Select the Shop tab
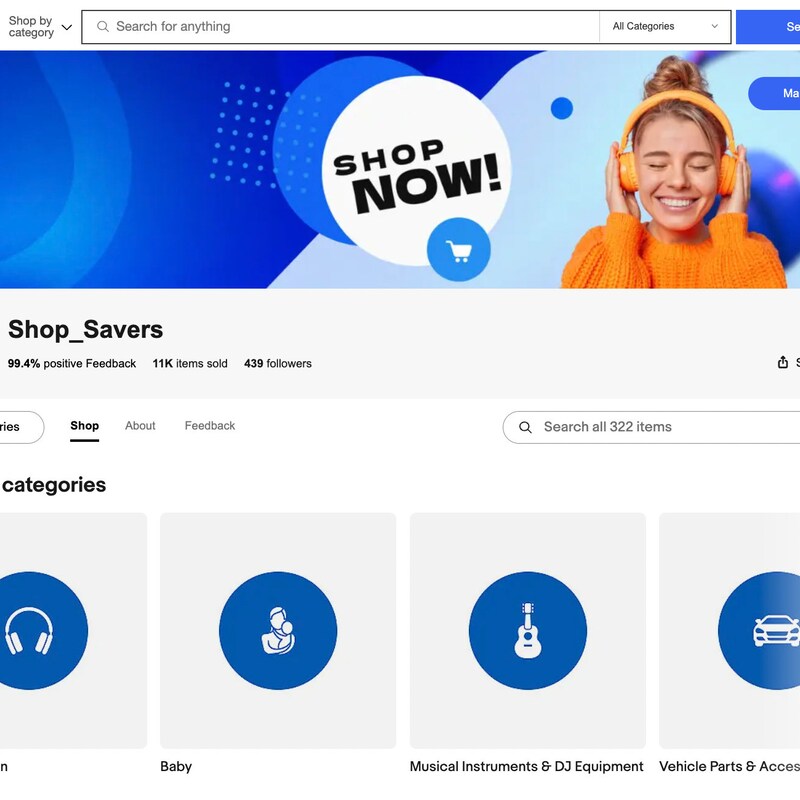This screenshot has height=800, width=800. click(x=84, y=425)
